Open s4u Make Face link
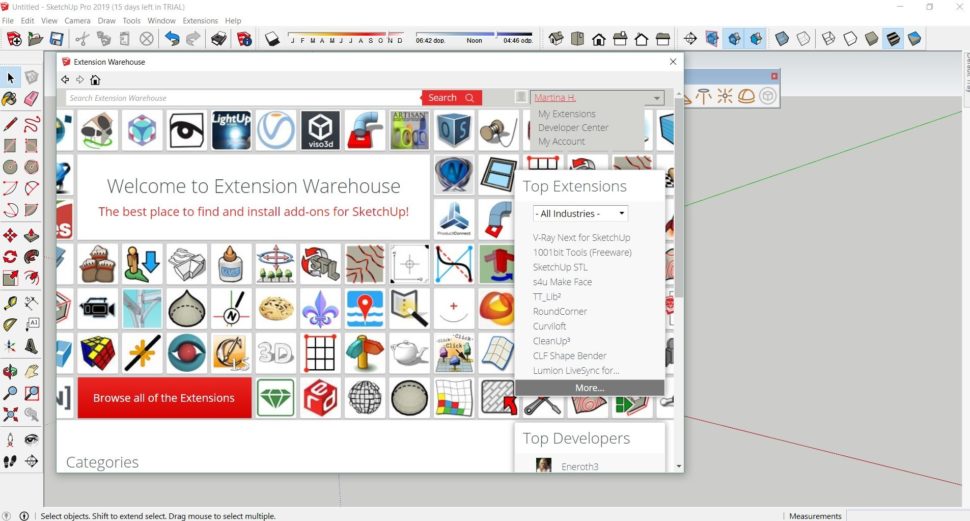 [x=562, y=282]
